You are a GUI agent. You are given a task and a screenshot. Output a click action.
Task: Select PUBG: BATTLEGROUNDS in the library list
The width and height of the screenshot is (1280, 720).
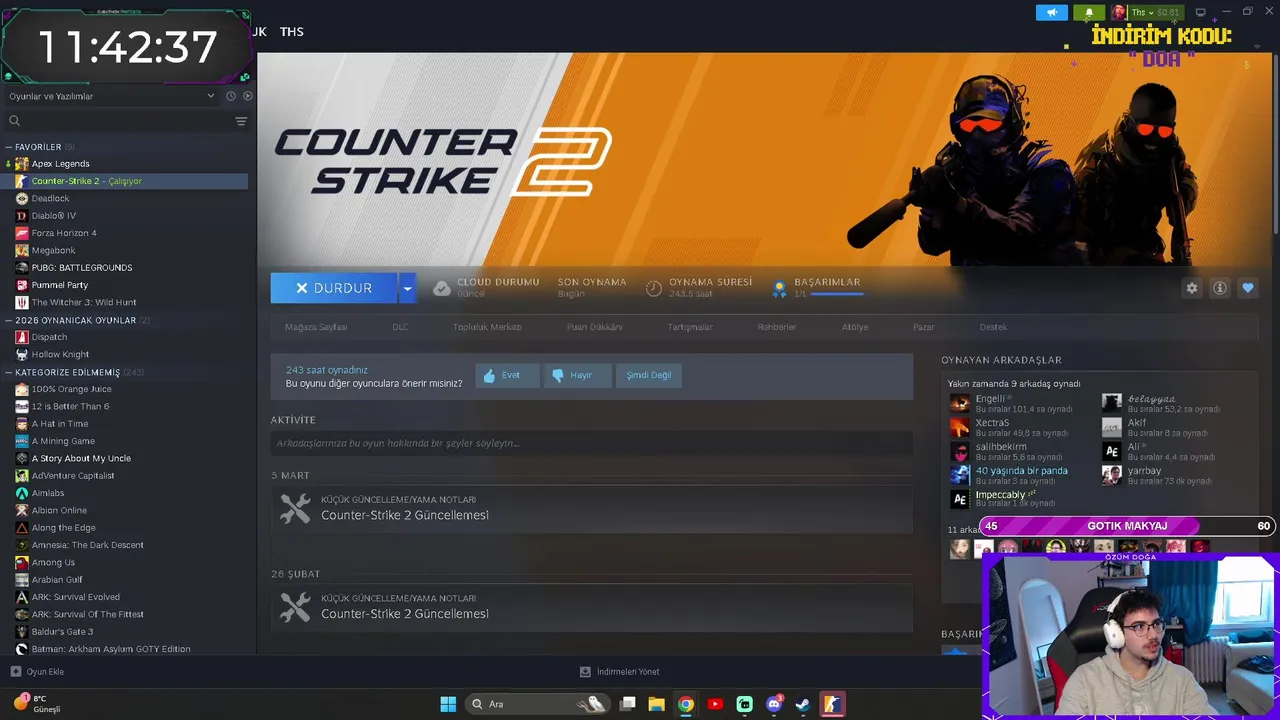point(82,268)
